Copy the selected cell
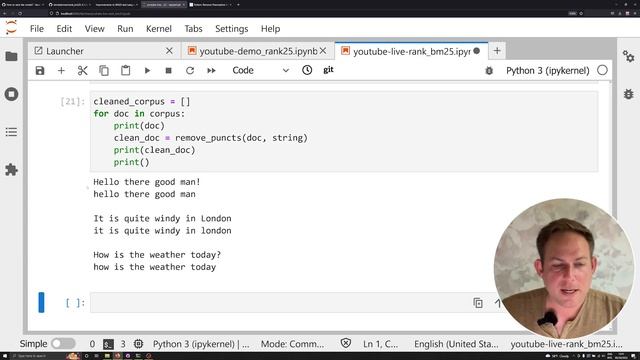 (x=104, y=71)
